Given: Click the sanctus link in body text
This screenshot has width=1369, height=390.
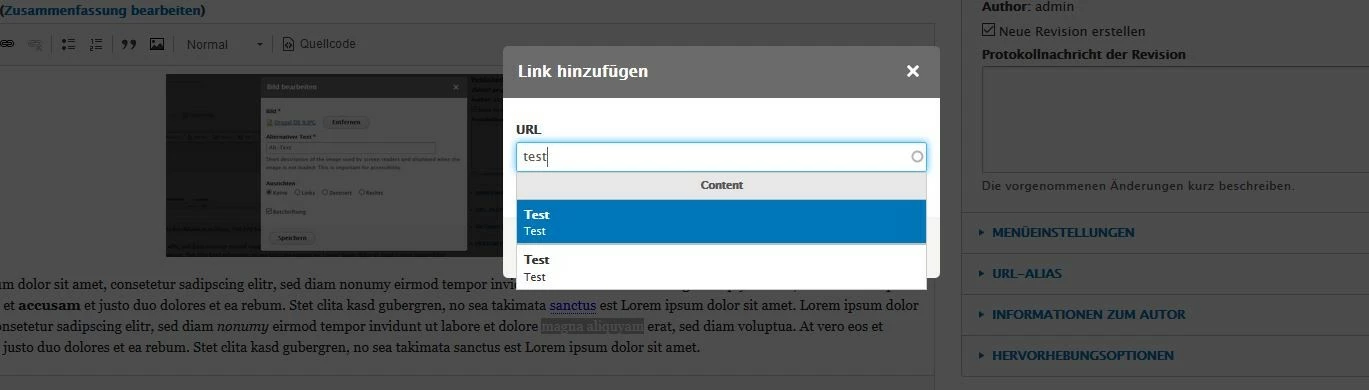Looking at the screenshot, I should coord(572,305).
